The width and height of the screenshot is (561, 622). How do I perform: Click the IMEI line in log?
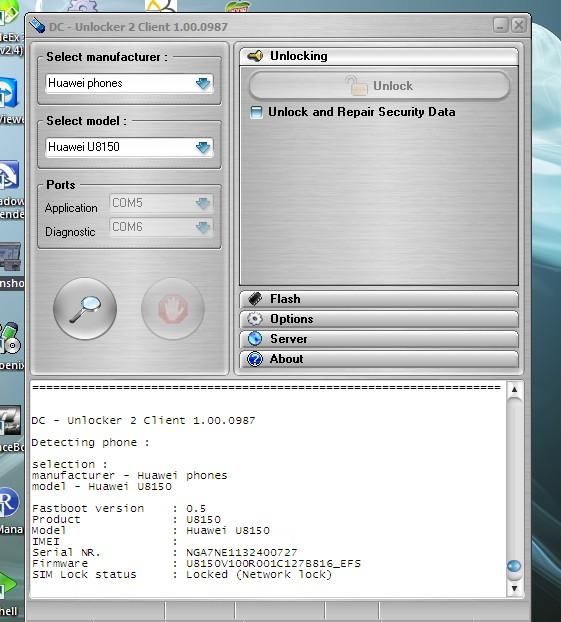[x=104, y=541]
